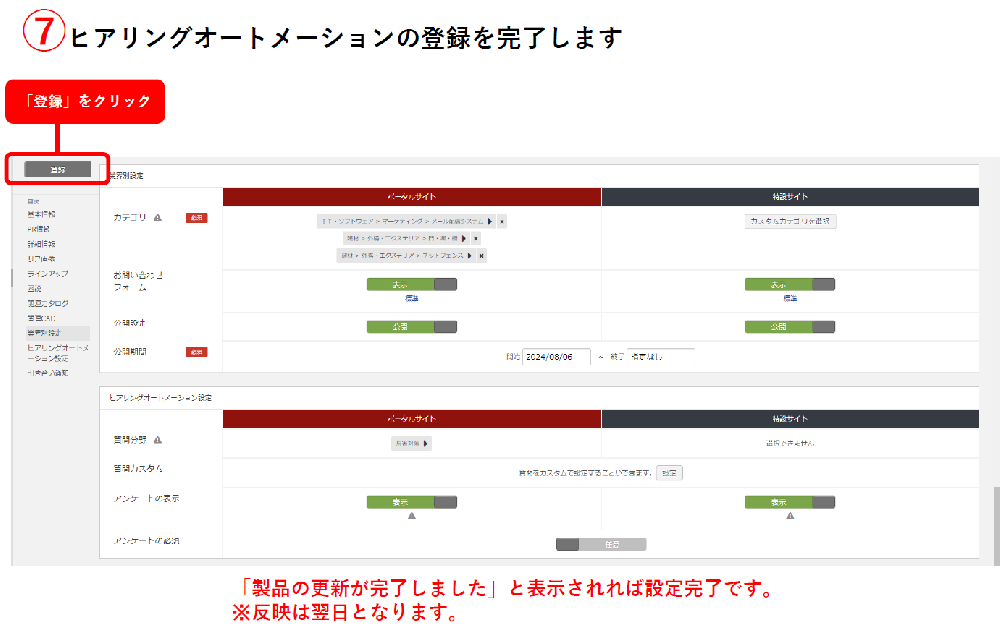The width and height of the screenshot is (1000, 640).
Task: Expand the IT・ソフトウェア category arrow
Action: 490,222
